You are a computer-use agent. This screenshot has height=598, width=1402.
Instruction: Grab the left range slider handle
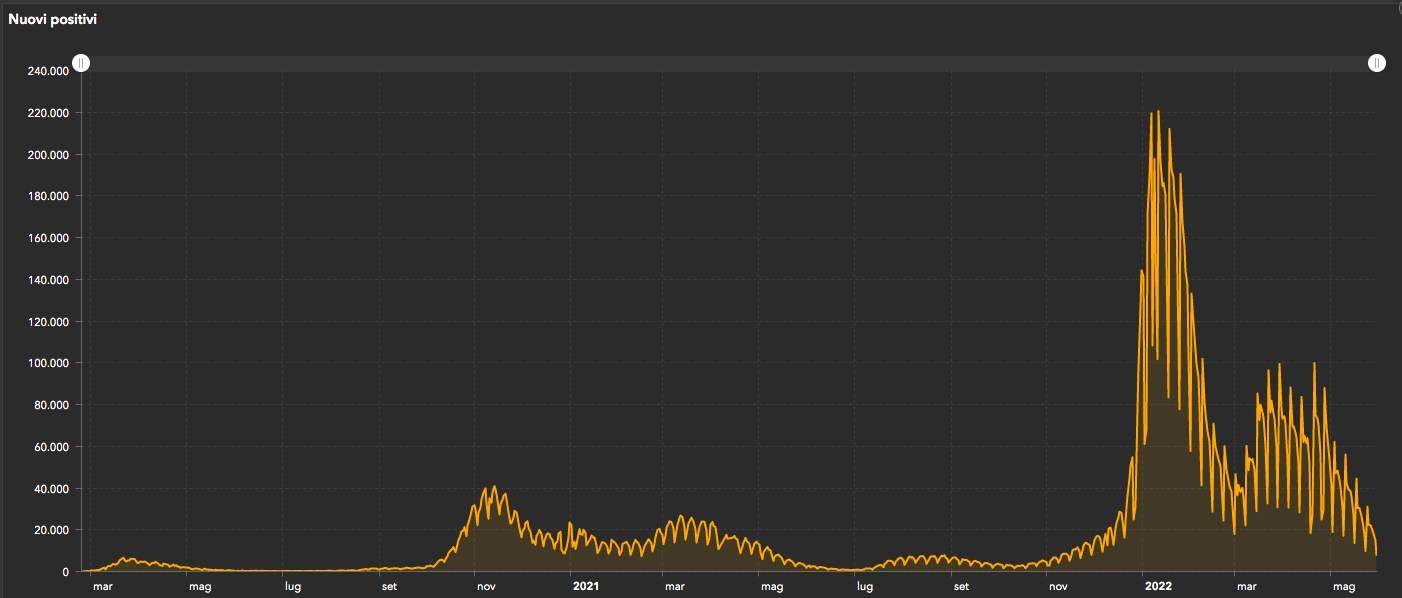pyautogui.click(x=82, y=64)
